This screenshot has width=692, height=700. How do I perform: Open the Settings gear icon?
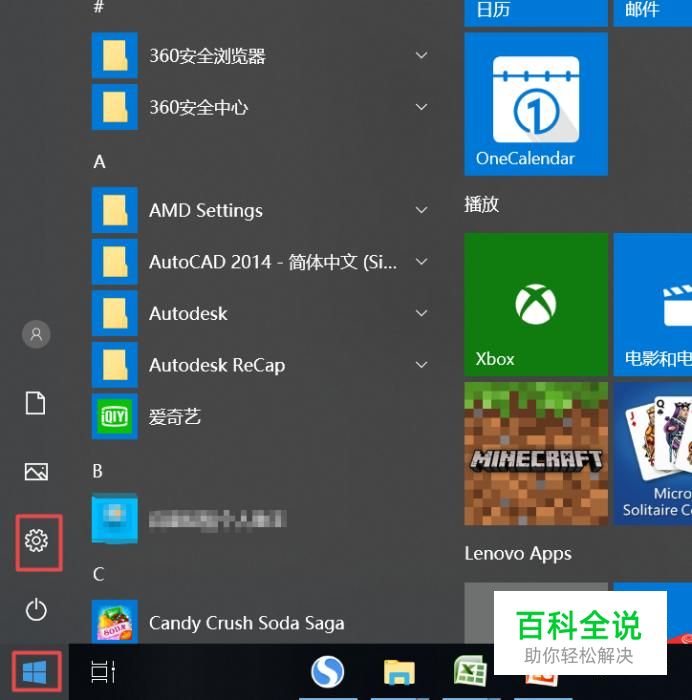pyautogui.click(x=36, y=541)
